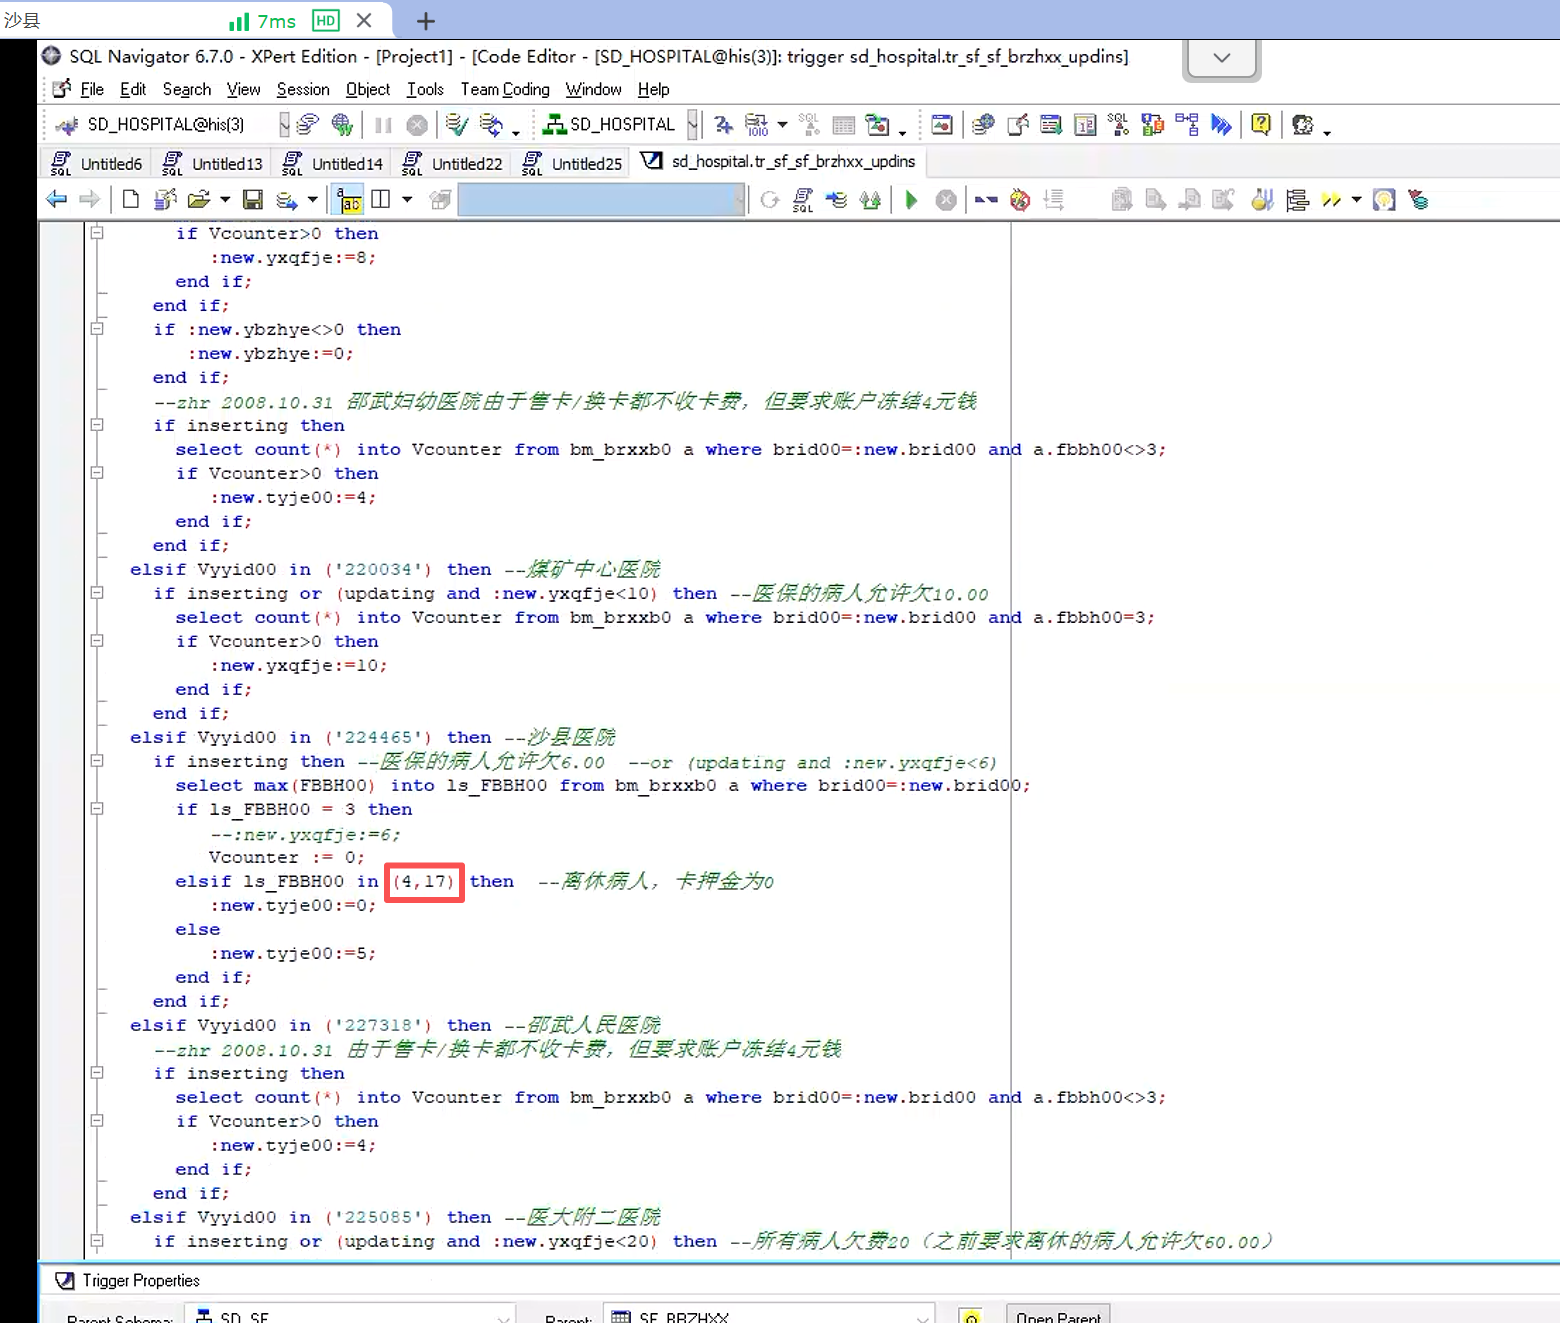Click the commit database checkmark icon
The height and width of the screenshot is (1323, 1560).
(456, 124)
